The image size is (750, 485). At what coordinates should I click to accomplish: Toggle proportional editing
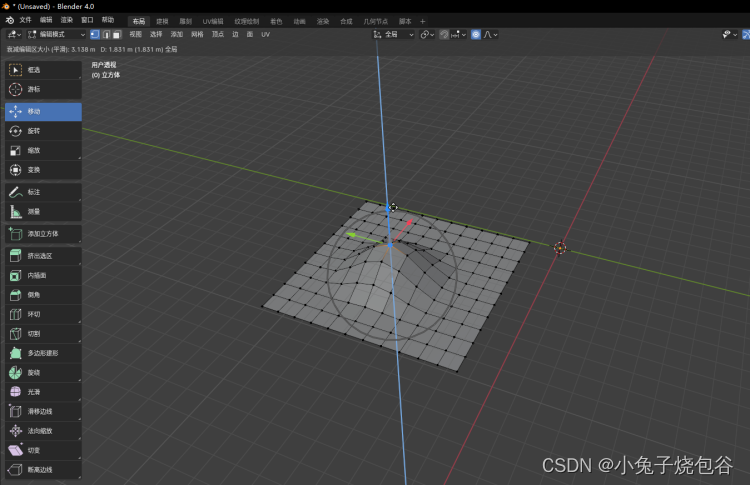click(x=476, y=34)
